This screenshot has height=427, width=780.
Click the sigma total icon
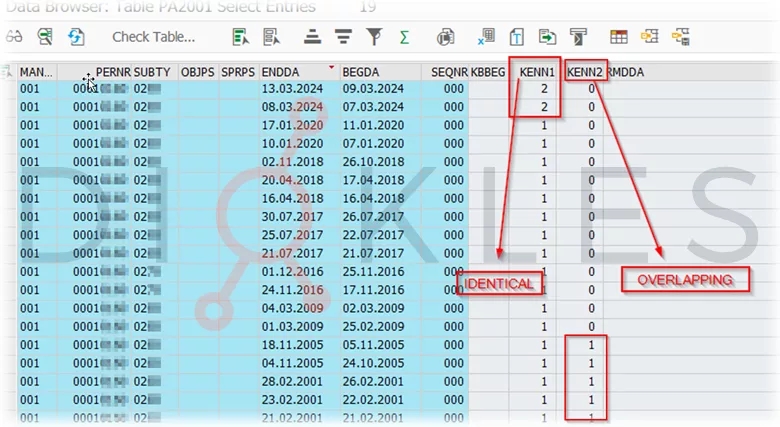(x=404, y=37)
